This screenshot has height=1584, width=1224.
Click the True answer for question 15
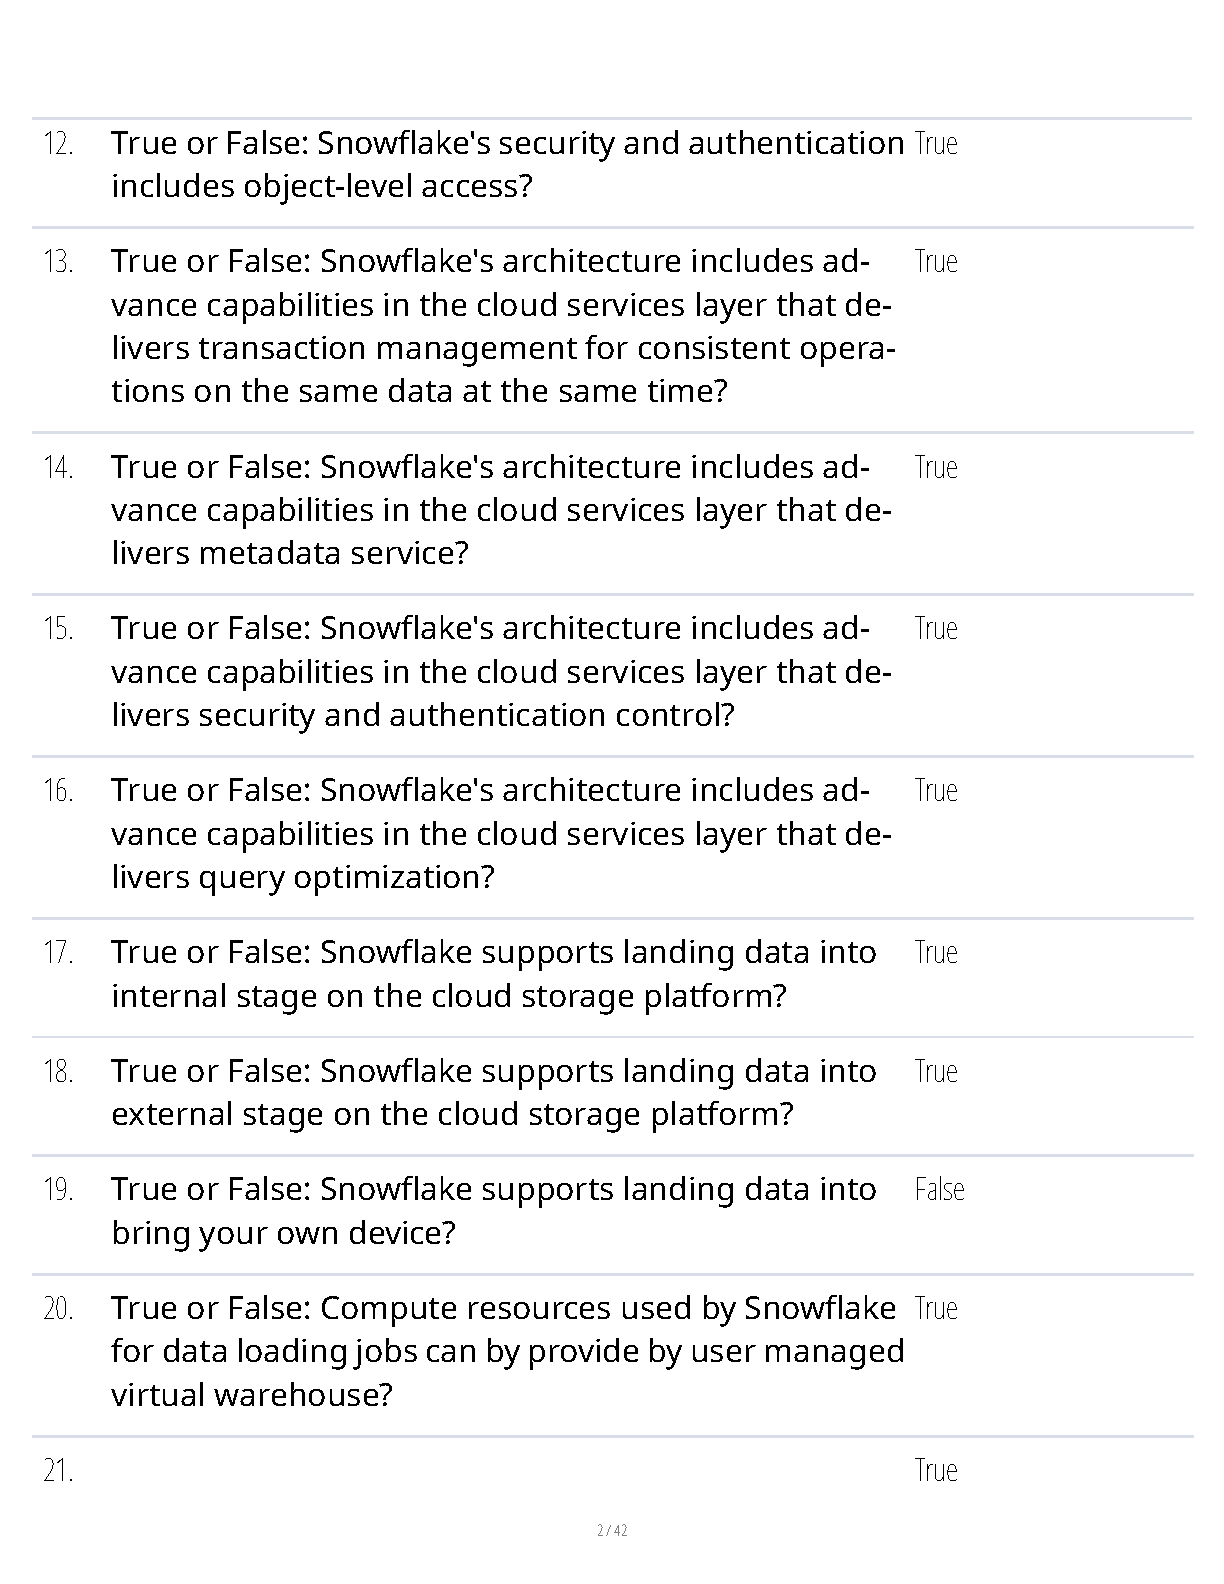coord(936,629)
